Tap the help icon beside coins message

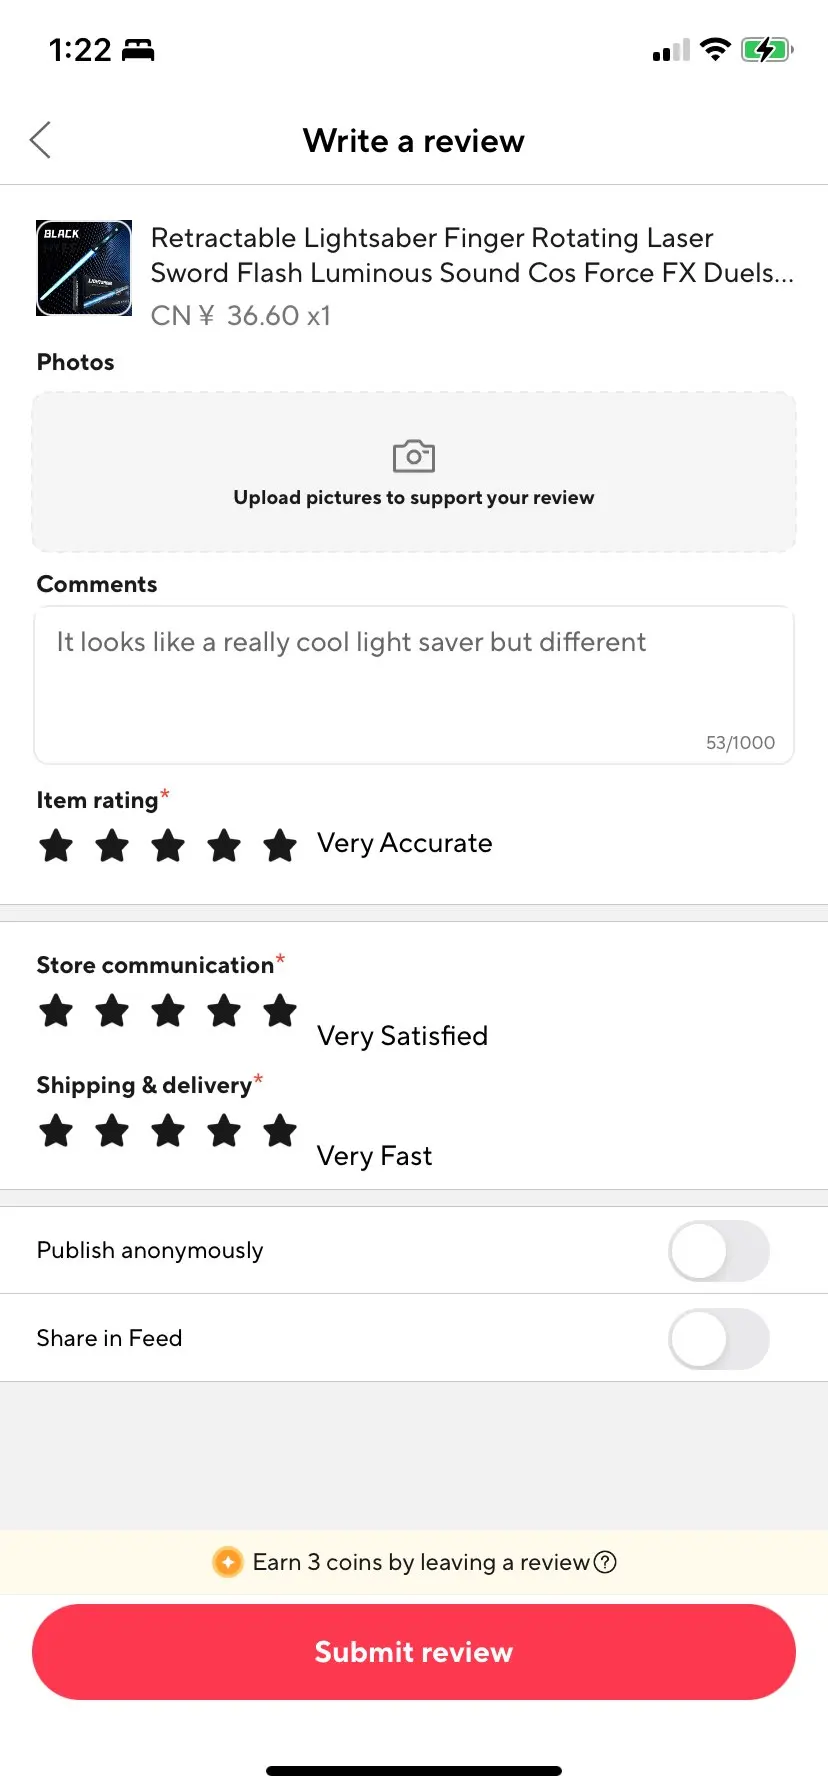[605, 1562]
